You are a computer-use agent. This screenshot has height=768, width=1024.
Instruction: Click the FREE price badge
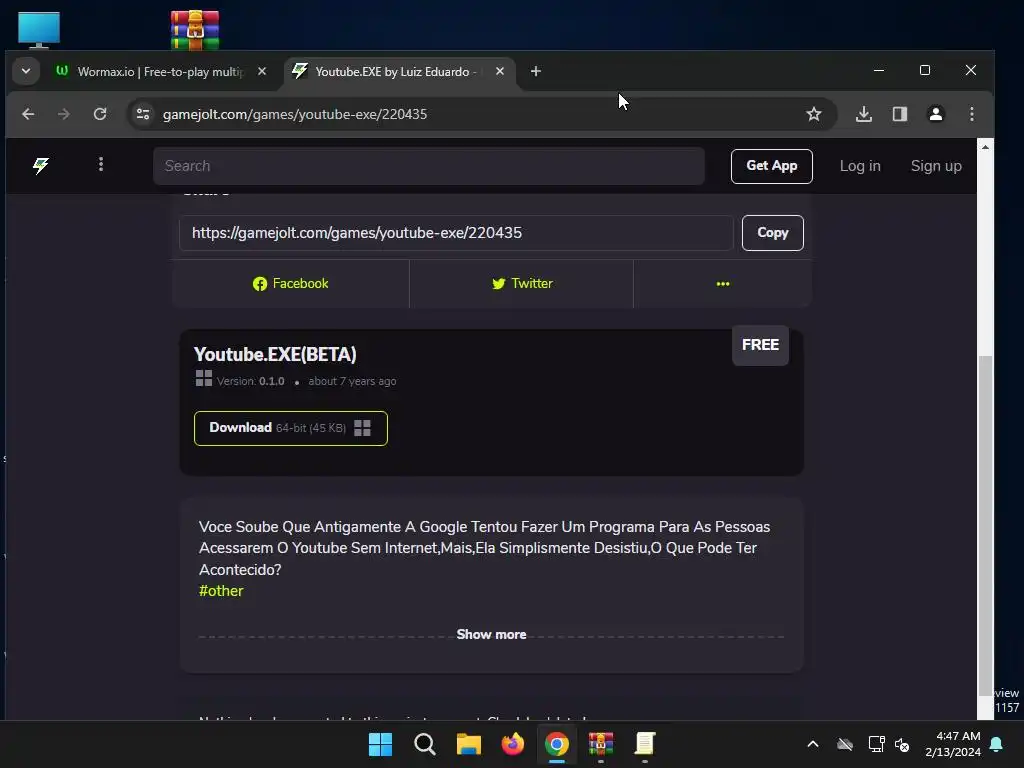tap(760, 345)
